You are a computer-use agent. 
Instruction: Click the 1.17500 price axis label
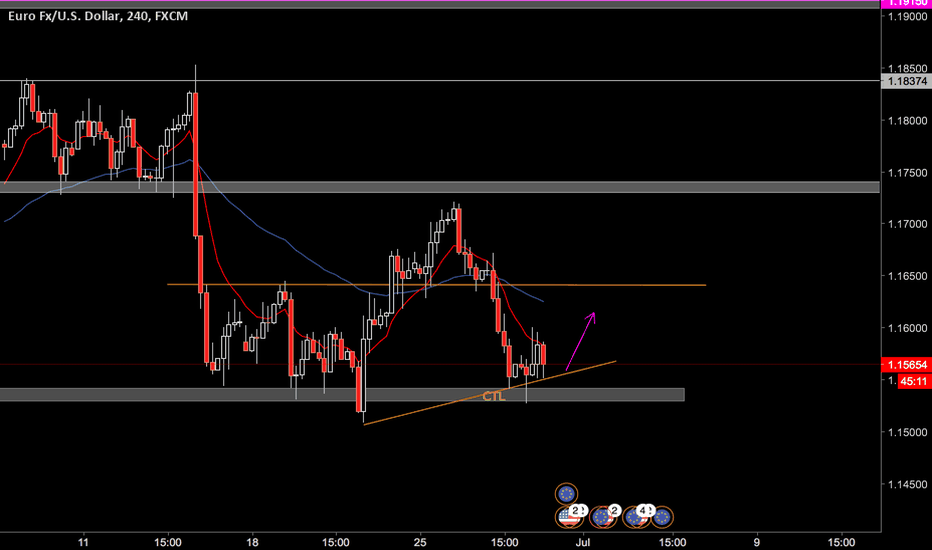(x=907, y=173)
